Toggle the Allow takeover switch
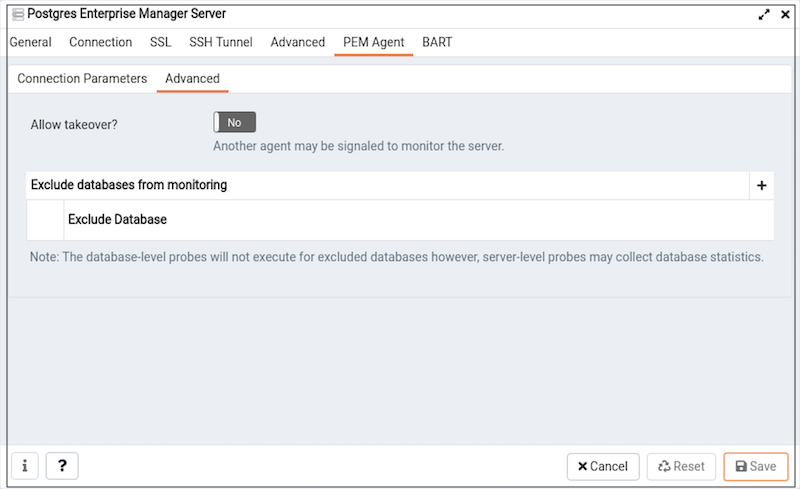Image resolution: width=800 pixels, height=489 pixels. pyautogui.click(x=235, y=123)
